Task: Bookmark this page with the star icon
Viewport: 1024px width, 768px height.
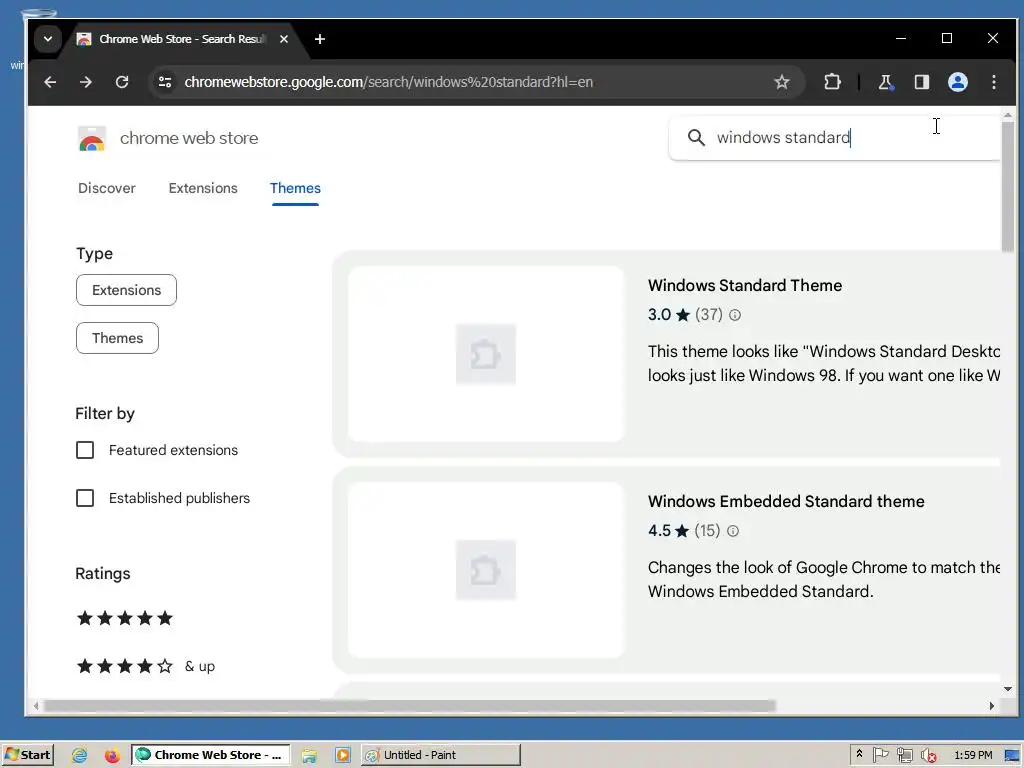Action: pyautogui.click(x=782, y=82)
